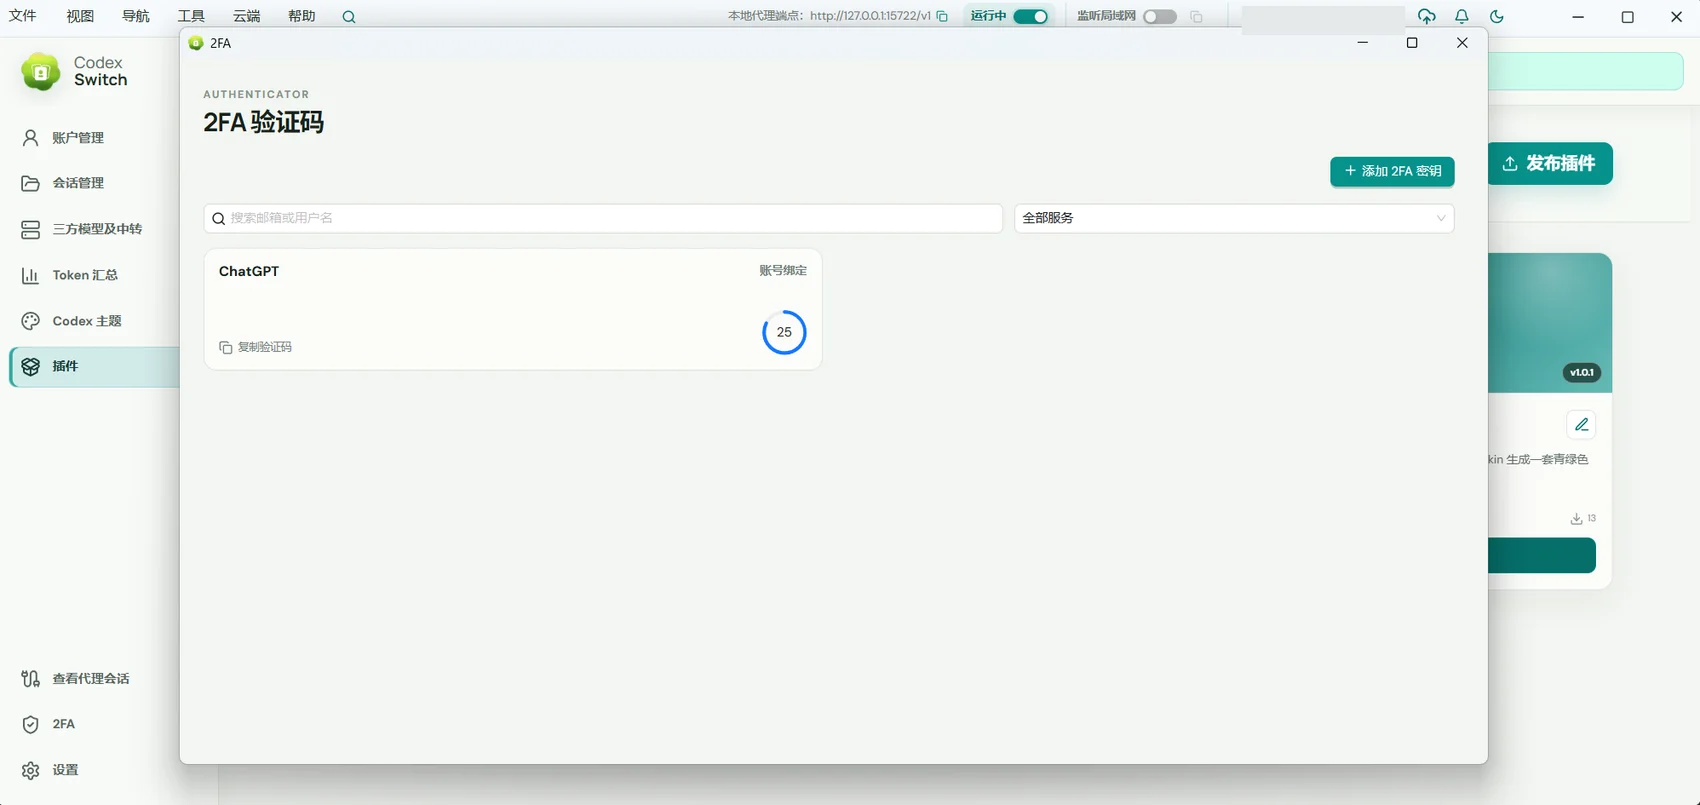1700x805 pixels.
Task: Click the search icon in the menu bar
Action: tap(349, 17)
